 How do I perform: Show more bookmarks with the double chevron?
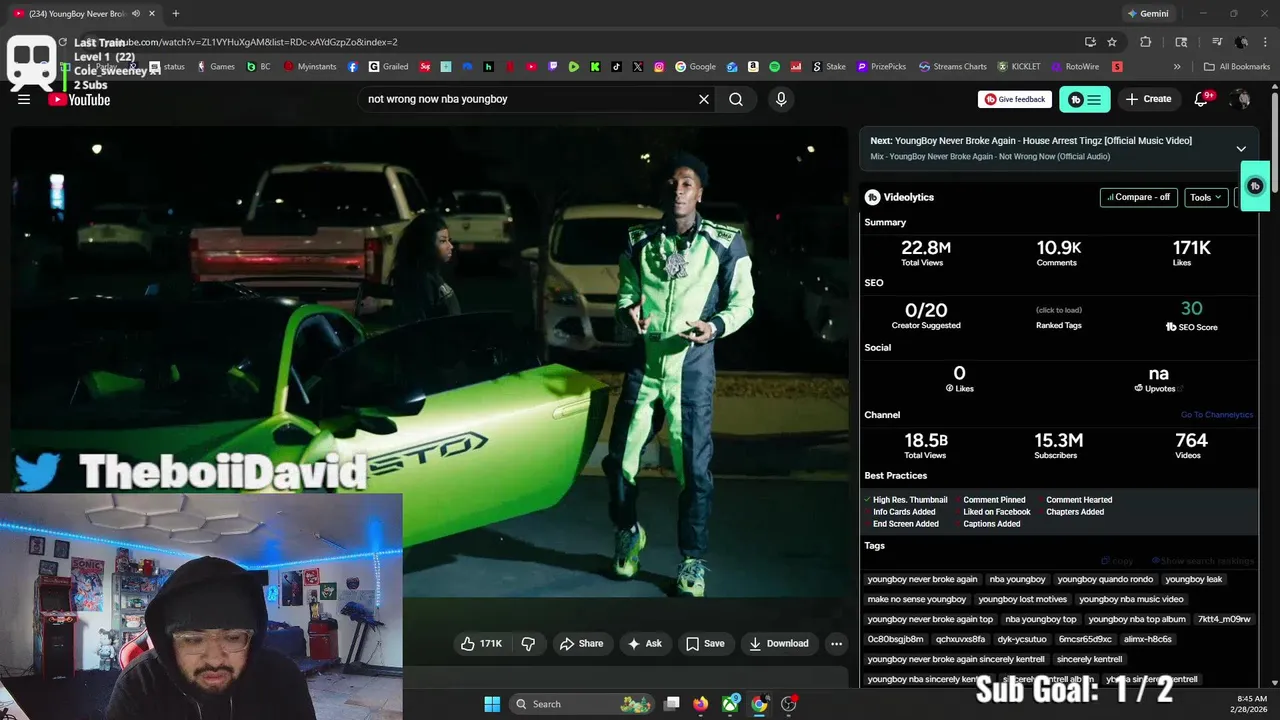coord(1177,67)
